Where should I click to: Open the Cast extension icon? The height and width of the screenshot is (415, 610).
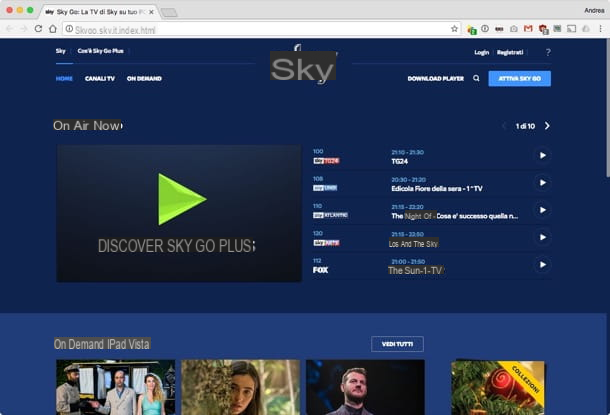pos(571,29)
